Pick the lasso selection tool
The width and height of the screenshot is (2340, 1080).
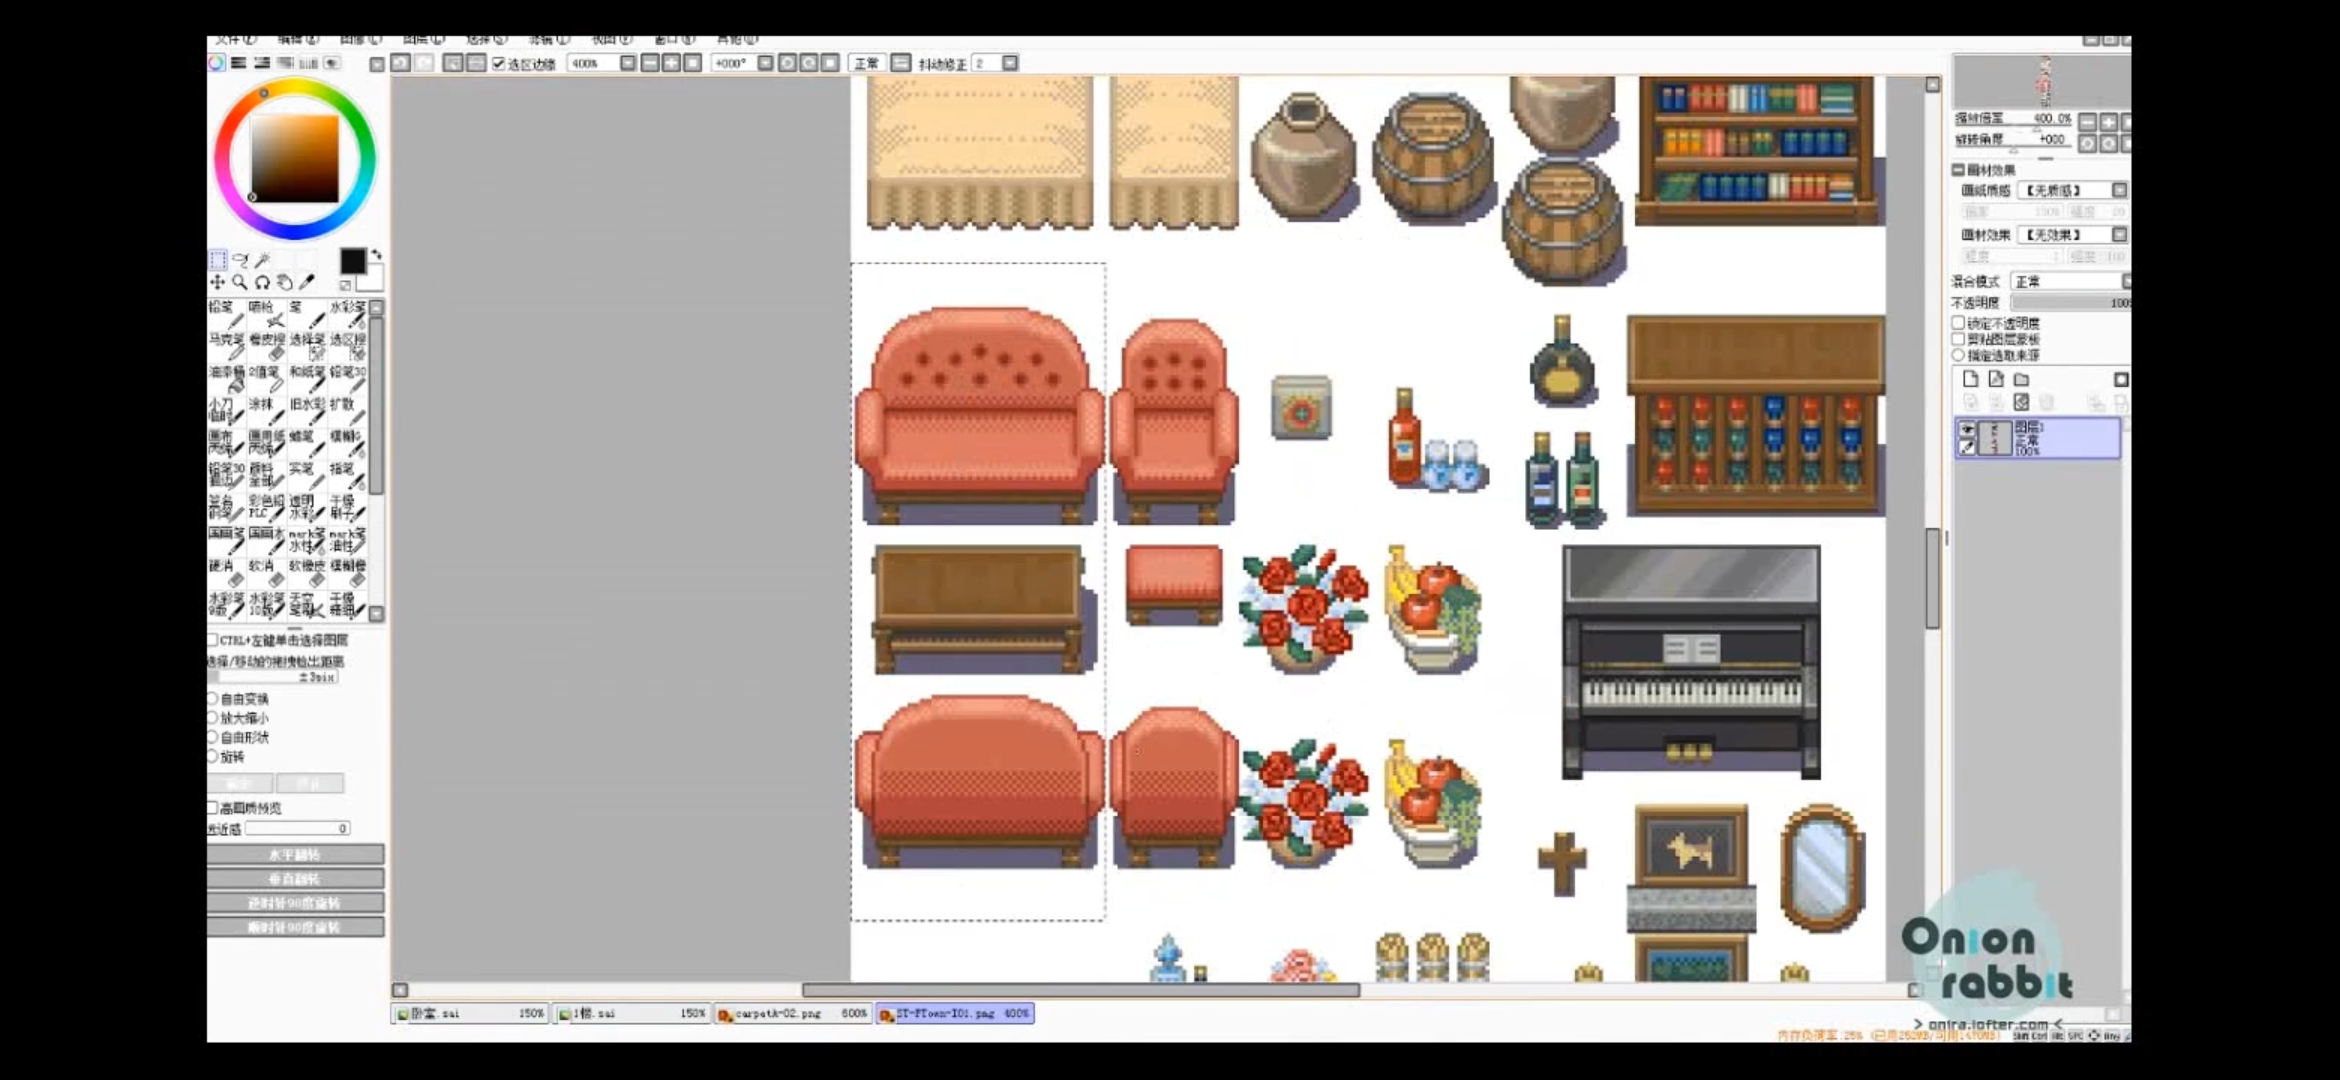click(x=240, y=260)
